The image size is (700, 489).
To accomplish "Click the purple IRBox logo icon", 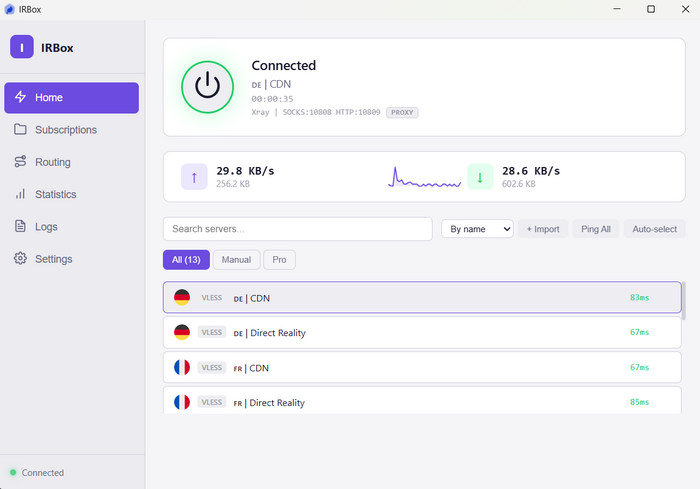I will (x=22, y=47).
